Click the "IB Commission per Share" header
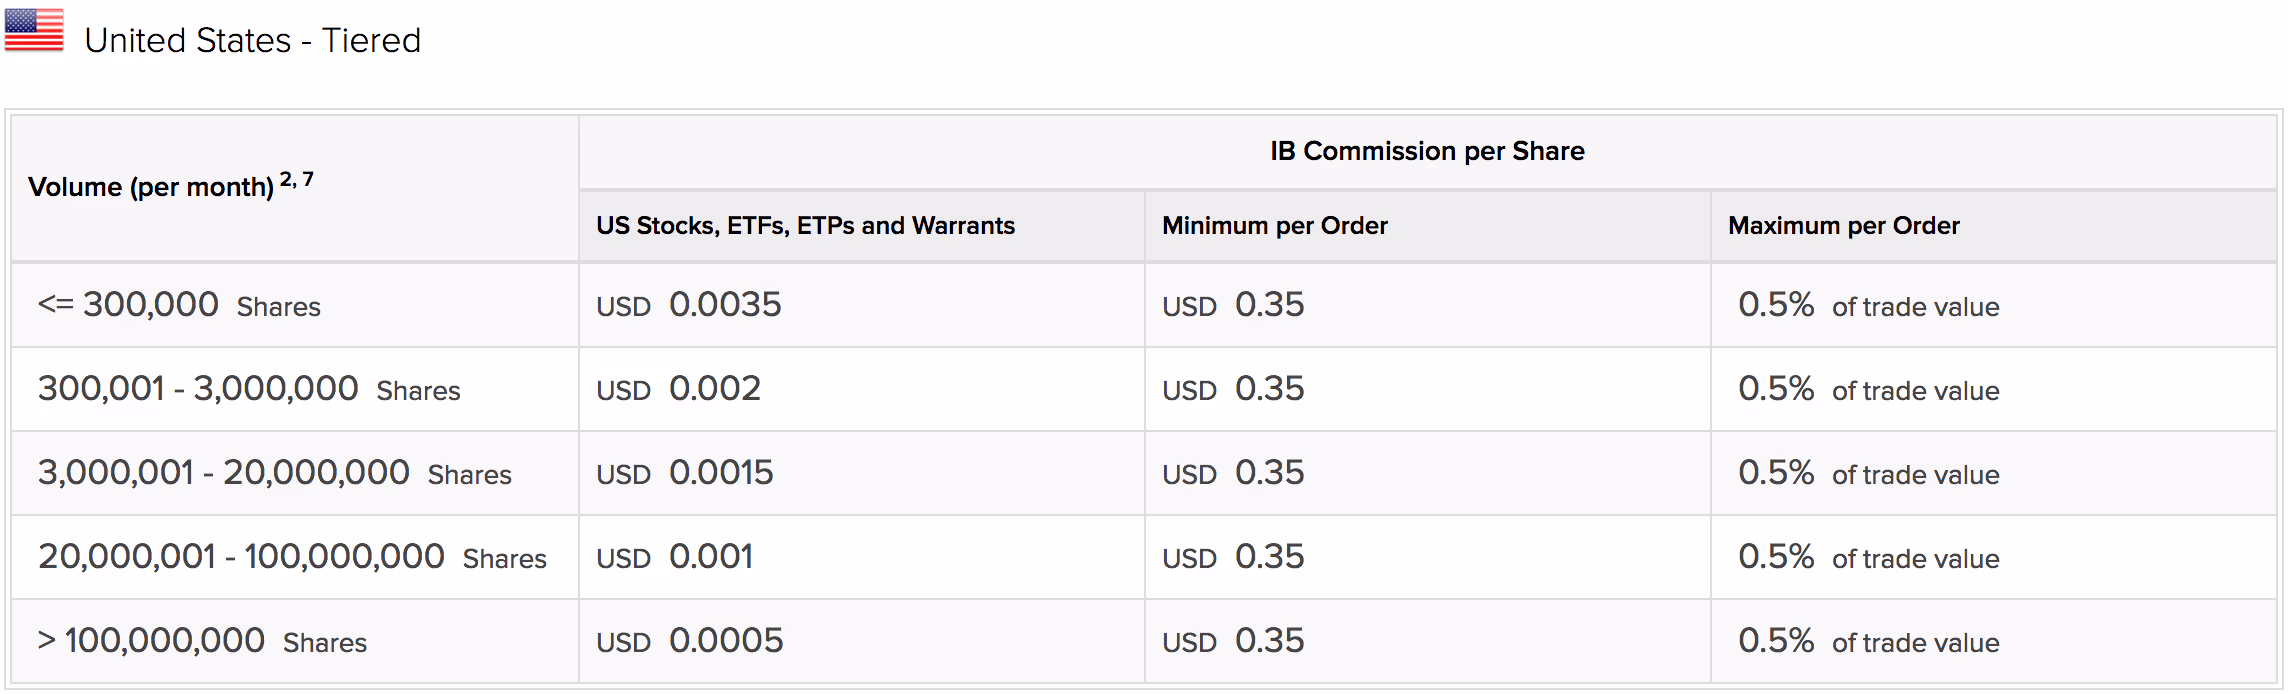Image resolution: width=2288 pixels, height=694 pixels. [1426, 151]
